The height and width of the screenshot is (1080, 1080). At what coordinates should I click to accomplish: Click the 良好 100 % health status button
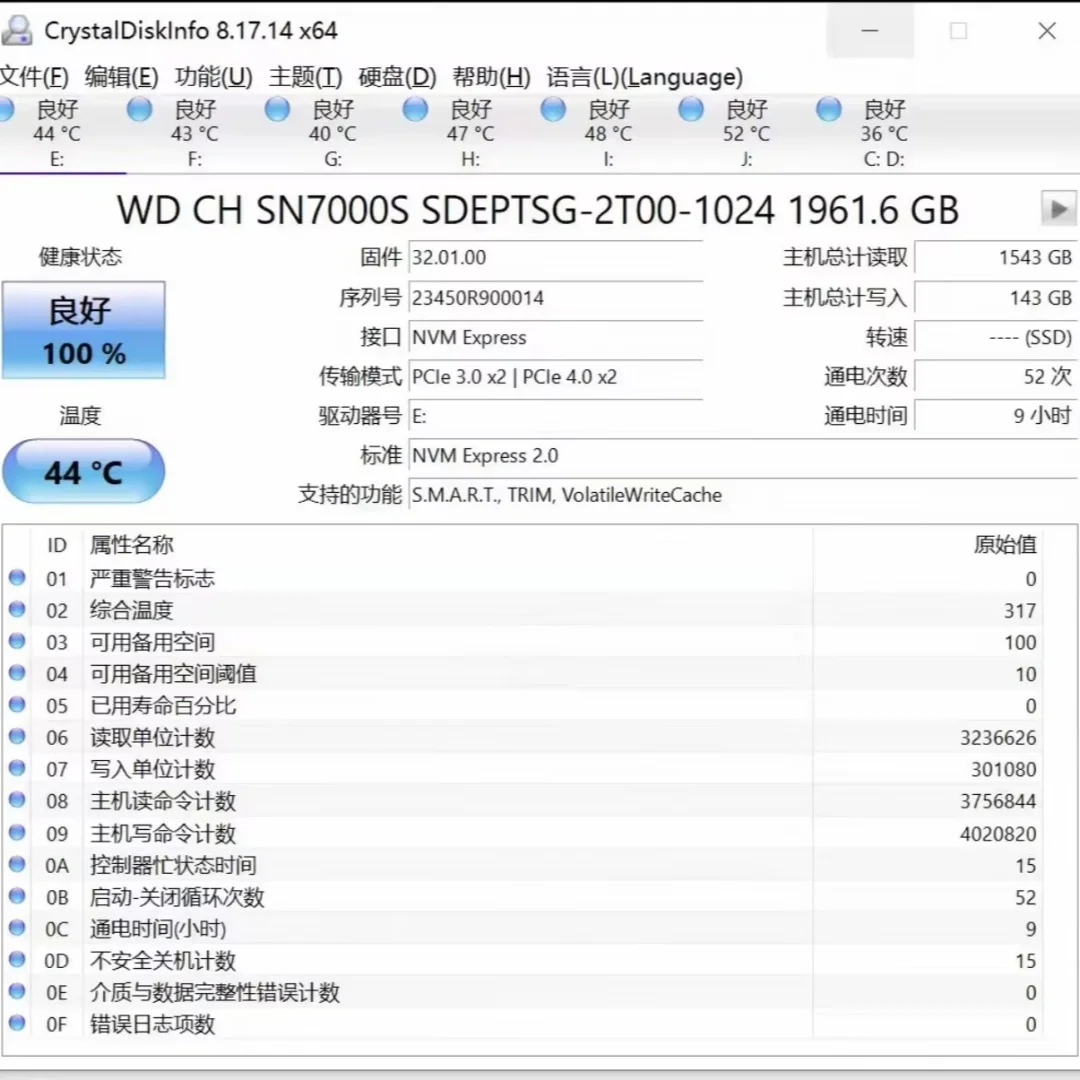pos(83,330)
